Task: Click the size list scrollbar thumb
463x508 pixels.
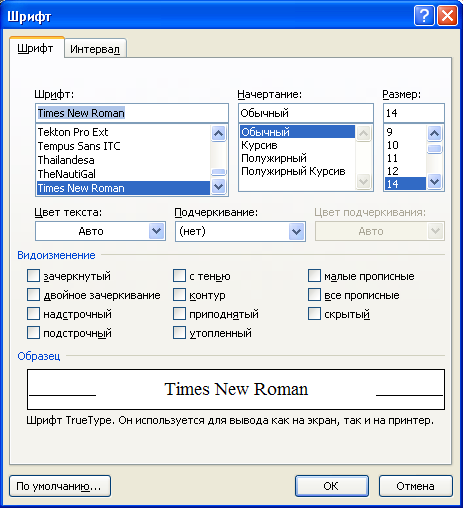Action: (435, 148)
